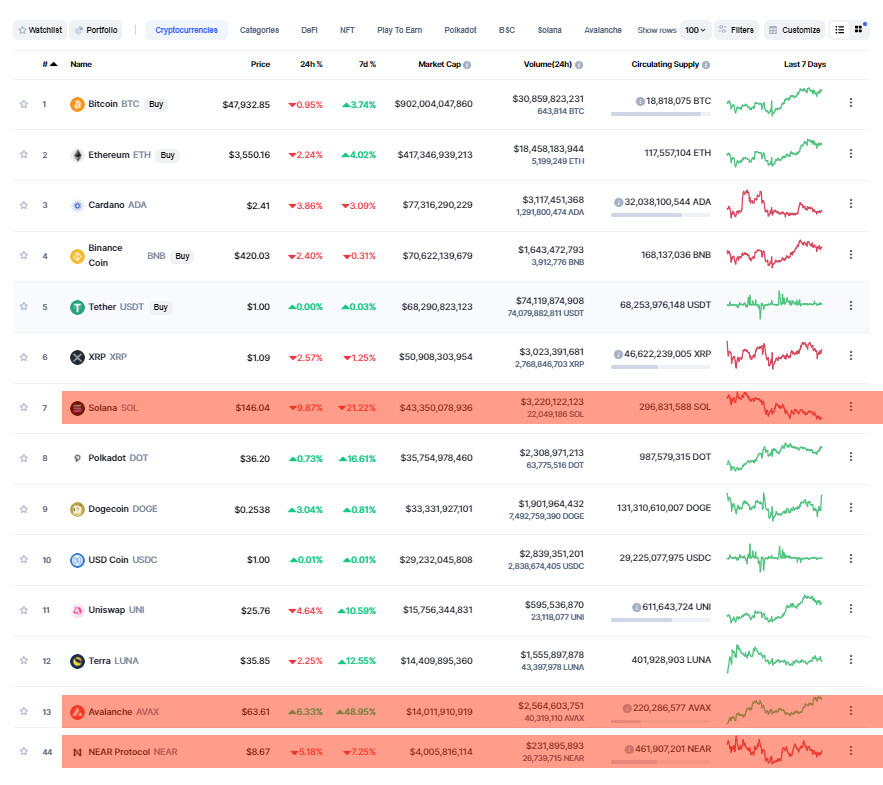Open the Filters panel

tap(737, 30)
